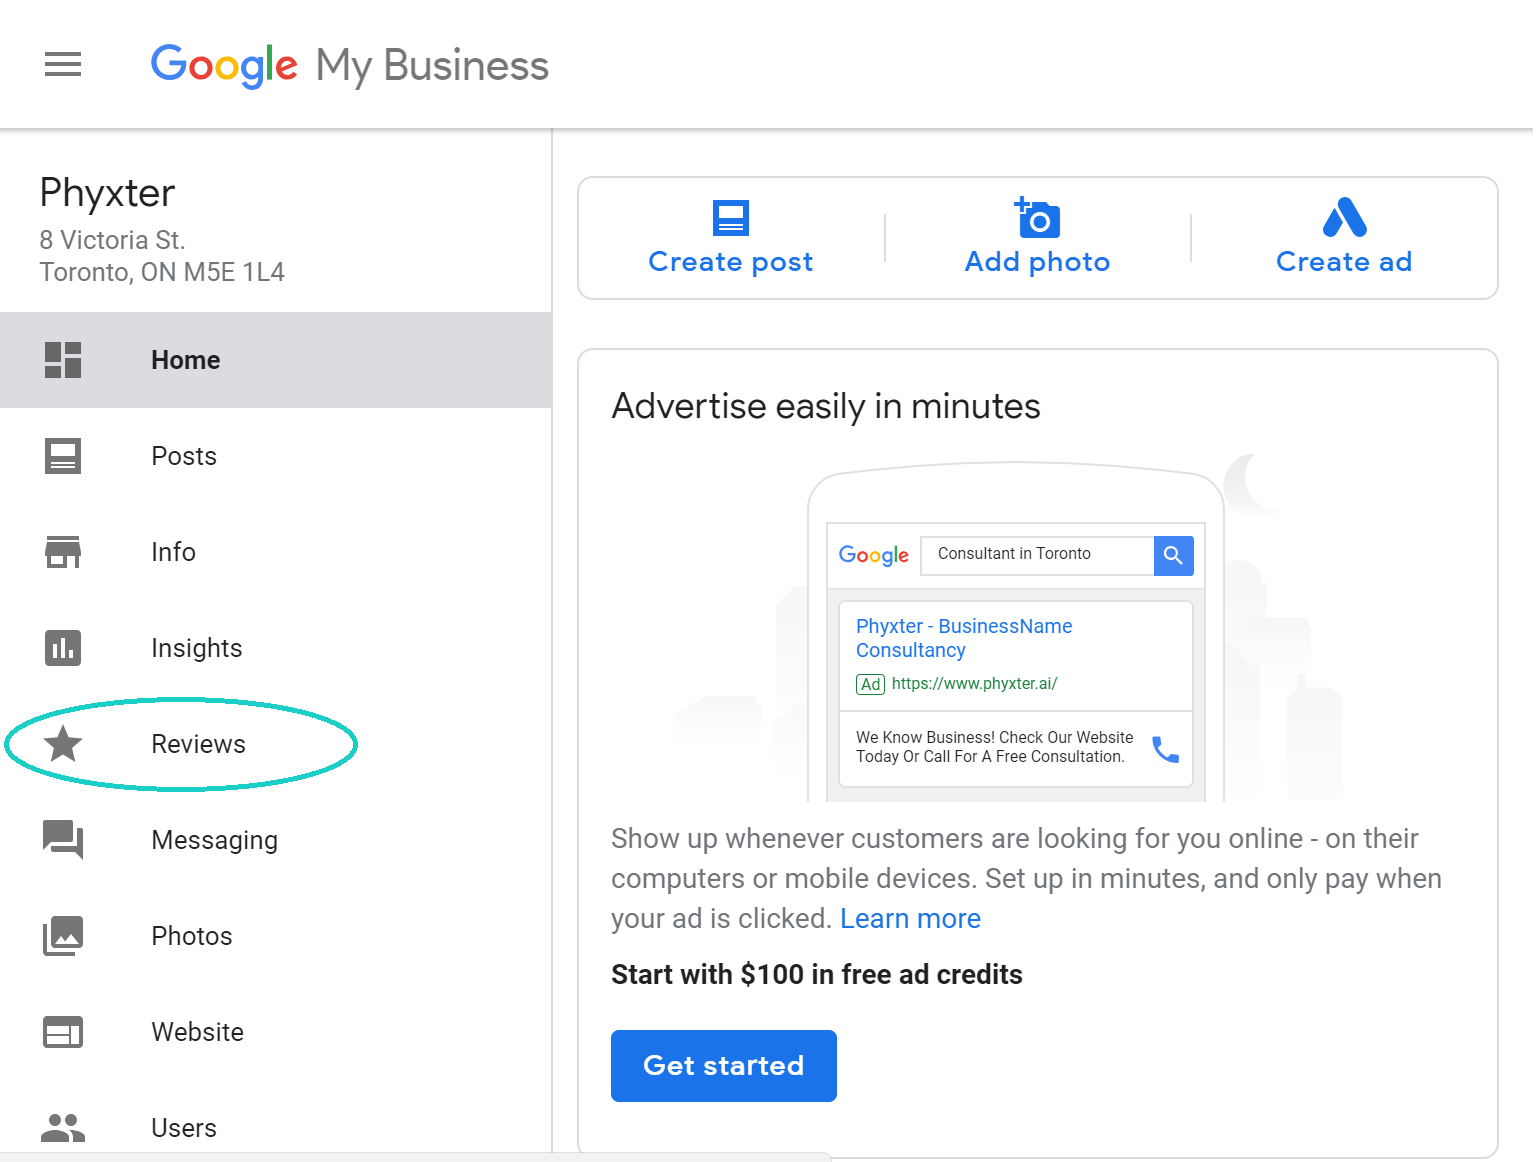Click the green Ad badge in preview

pos(871,684)
